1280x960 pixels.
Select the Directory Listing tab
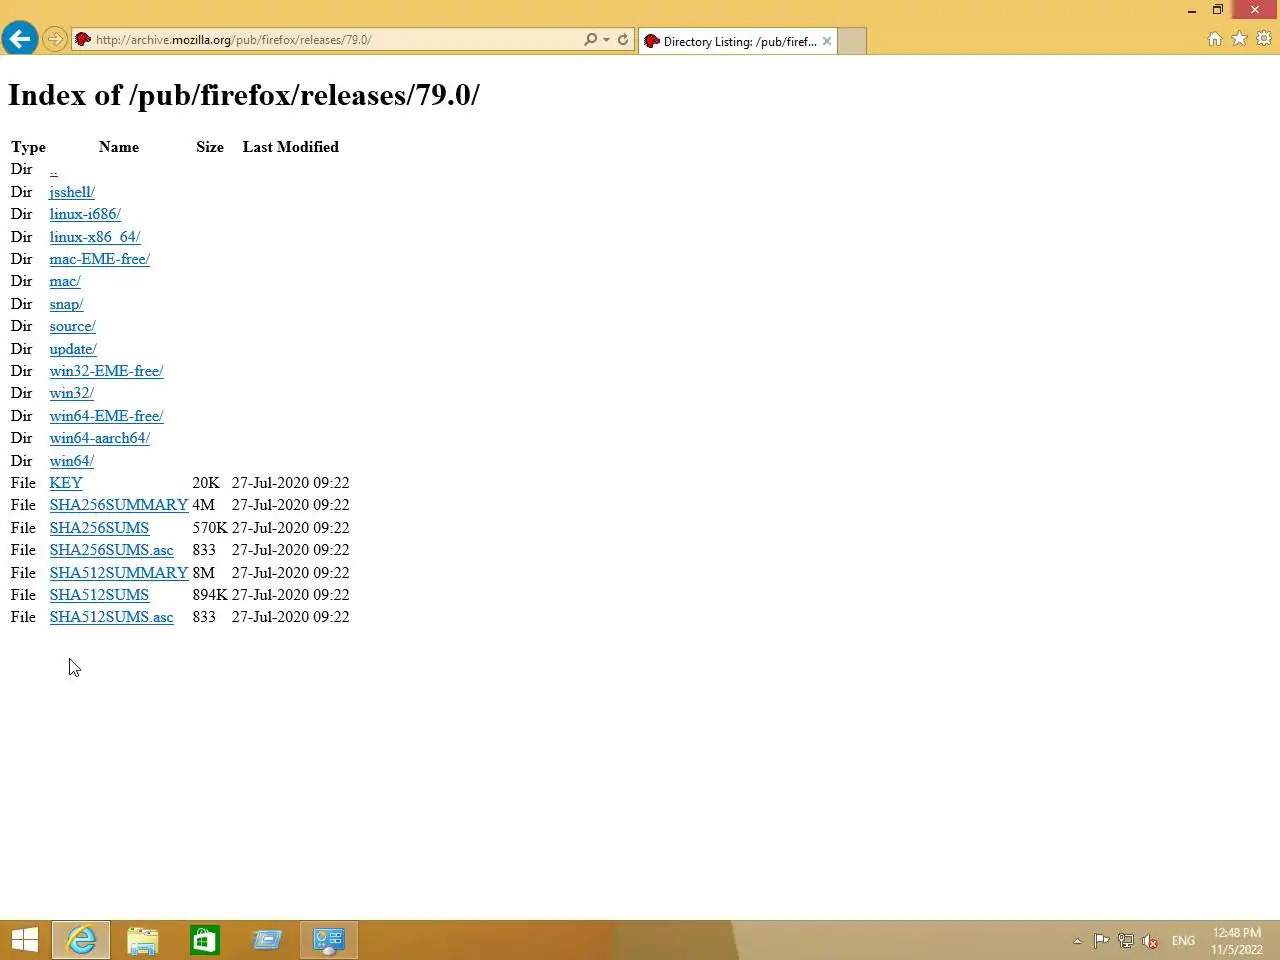click(x=738, y=41)
